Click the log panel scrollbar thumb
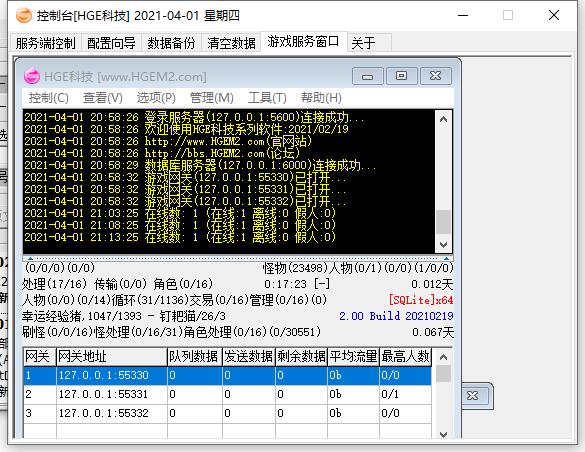 (444, 222)
